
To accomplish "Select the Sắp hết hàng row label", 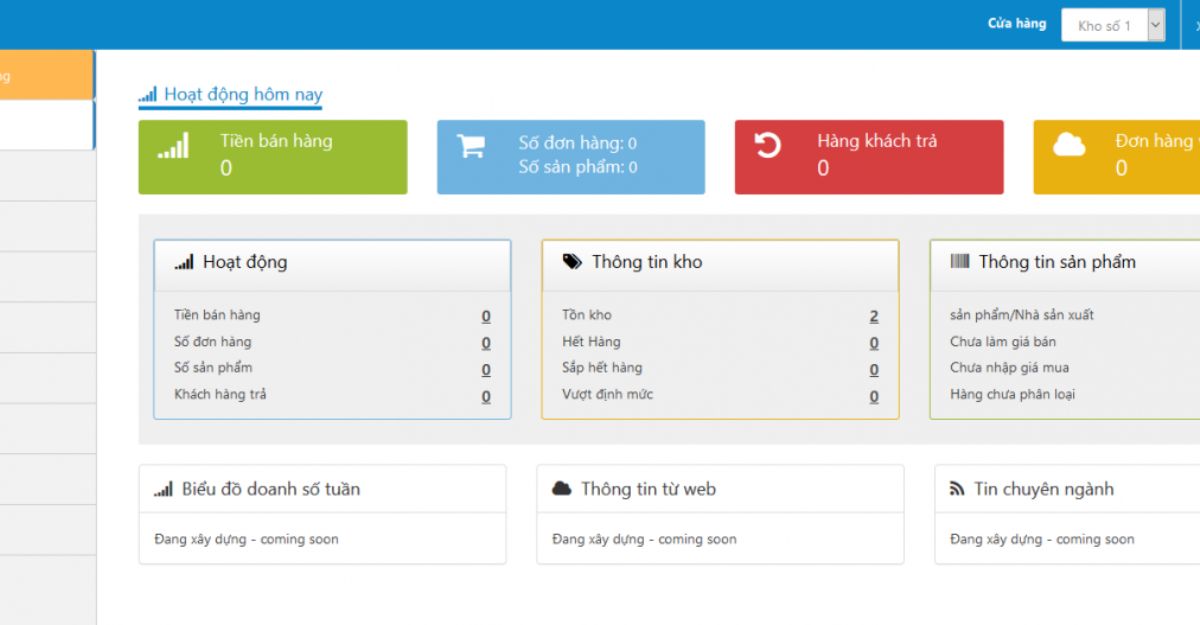I will [602, 367].
